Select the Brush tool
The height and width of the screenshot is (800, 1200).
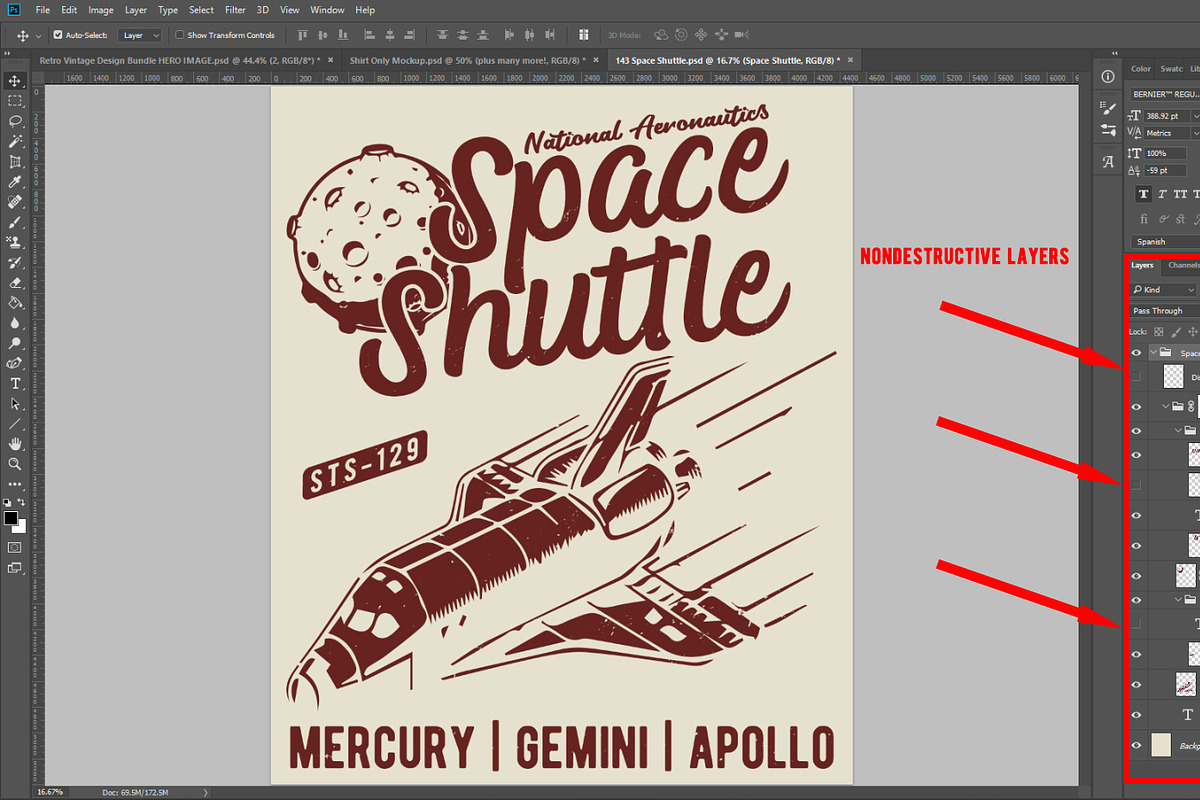(x=15, y=222)
